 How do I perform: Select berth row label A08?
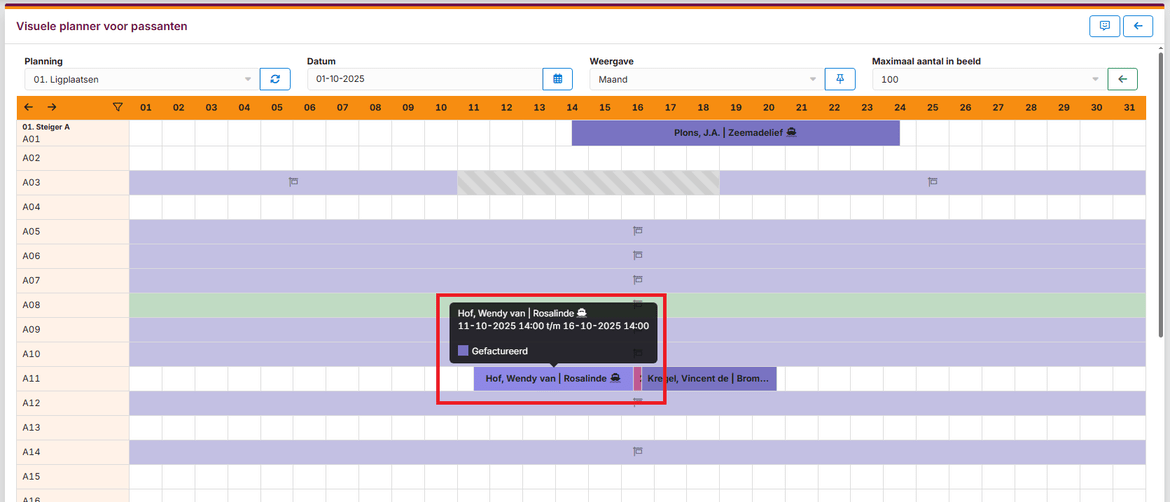pos(31,305)
